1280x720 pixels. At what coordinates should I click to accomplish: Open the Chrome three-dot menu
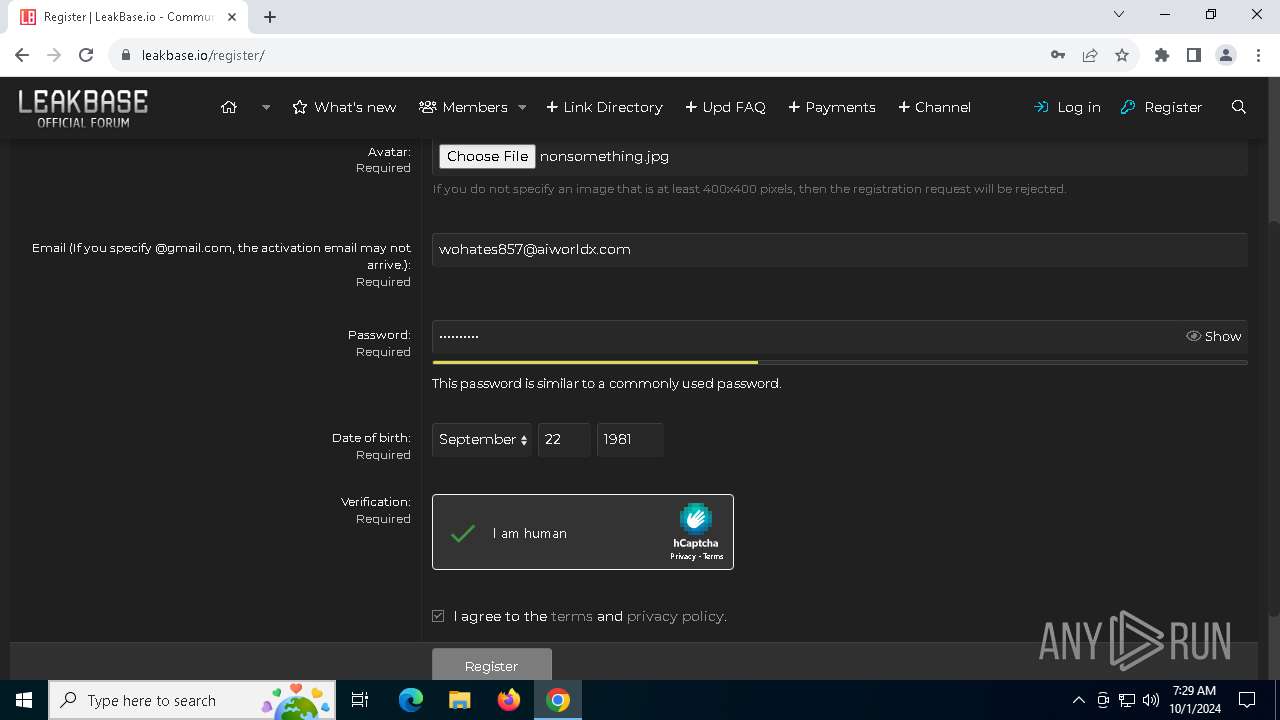[1258, 55]
